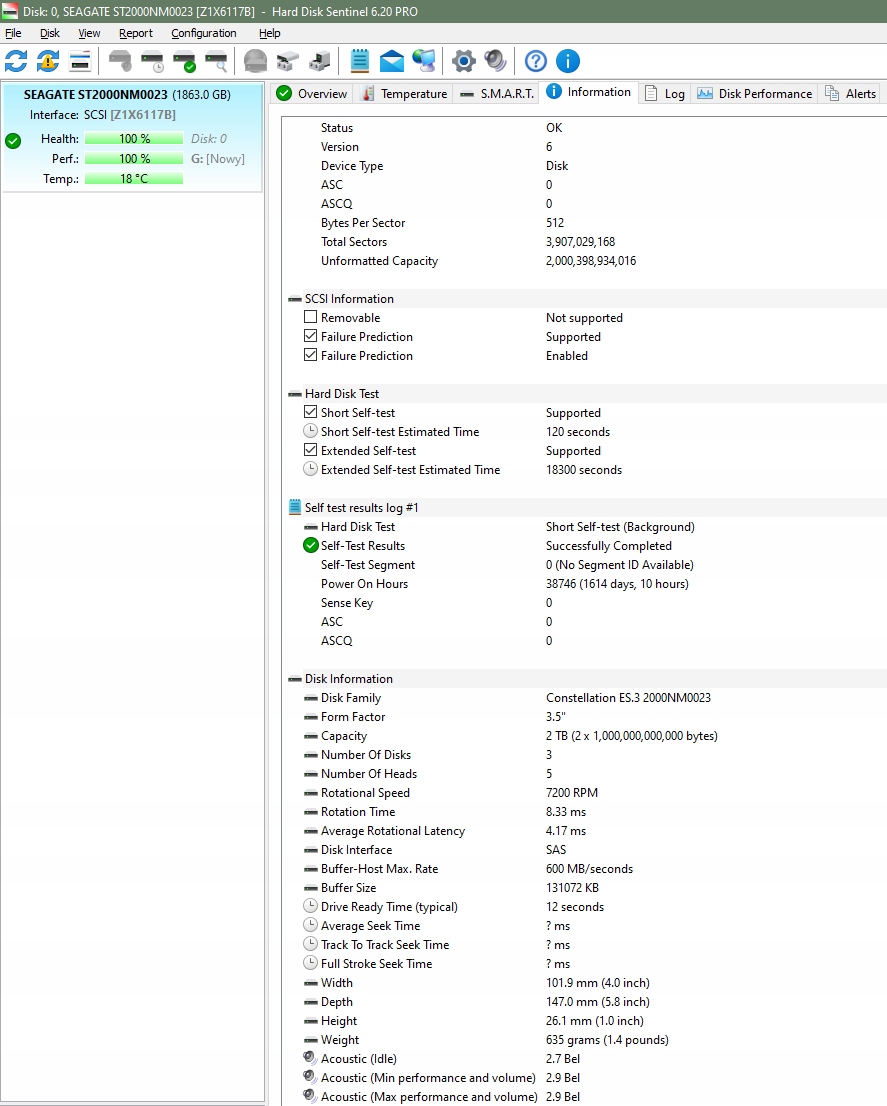The height and width of the screenshot is (1106, 887).
Task: Collapse the Hard Disk Test section
Action: pos(295,394)
